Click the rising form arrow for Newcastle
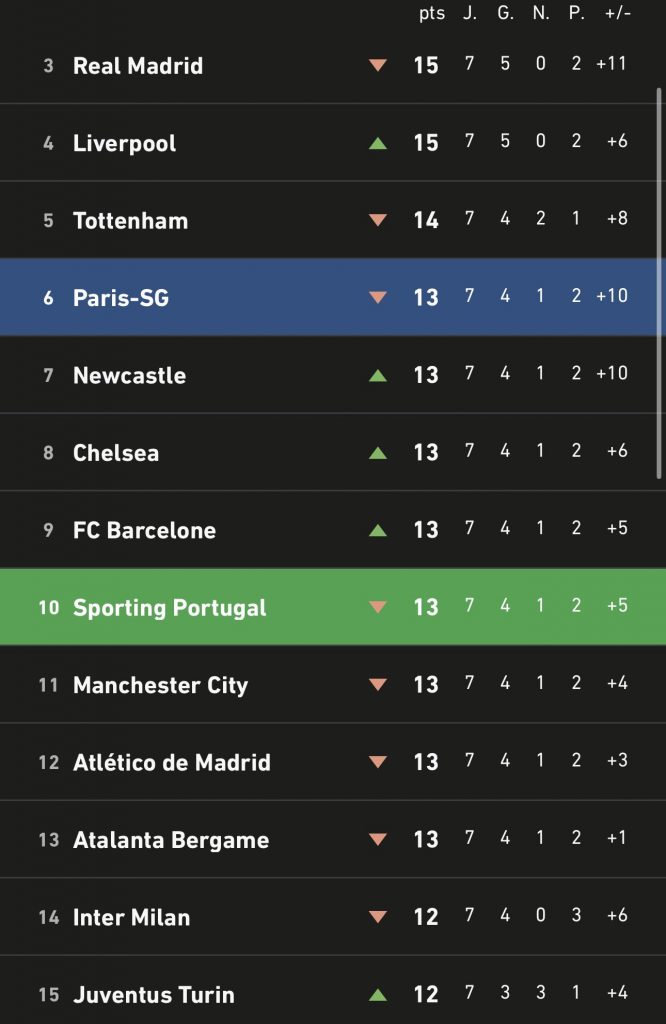The height and width of the screenshot is (1024, 666). pos(378,375)
